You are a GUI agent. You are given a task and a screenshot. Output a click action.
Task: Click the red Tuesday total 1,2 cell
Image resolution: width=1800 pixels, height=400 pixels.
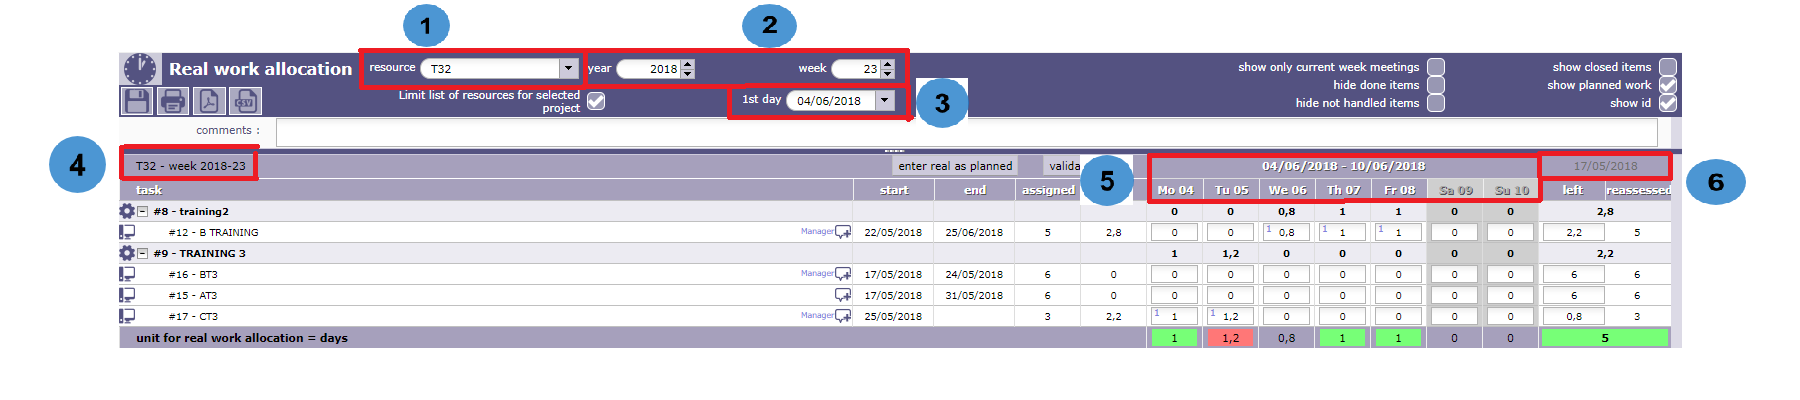tap(1231, 338)
